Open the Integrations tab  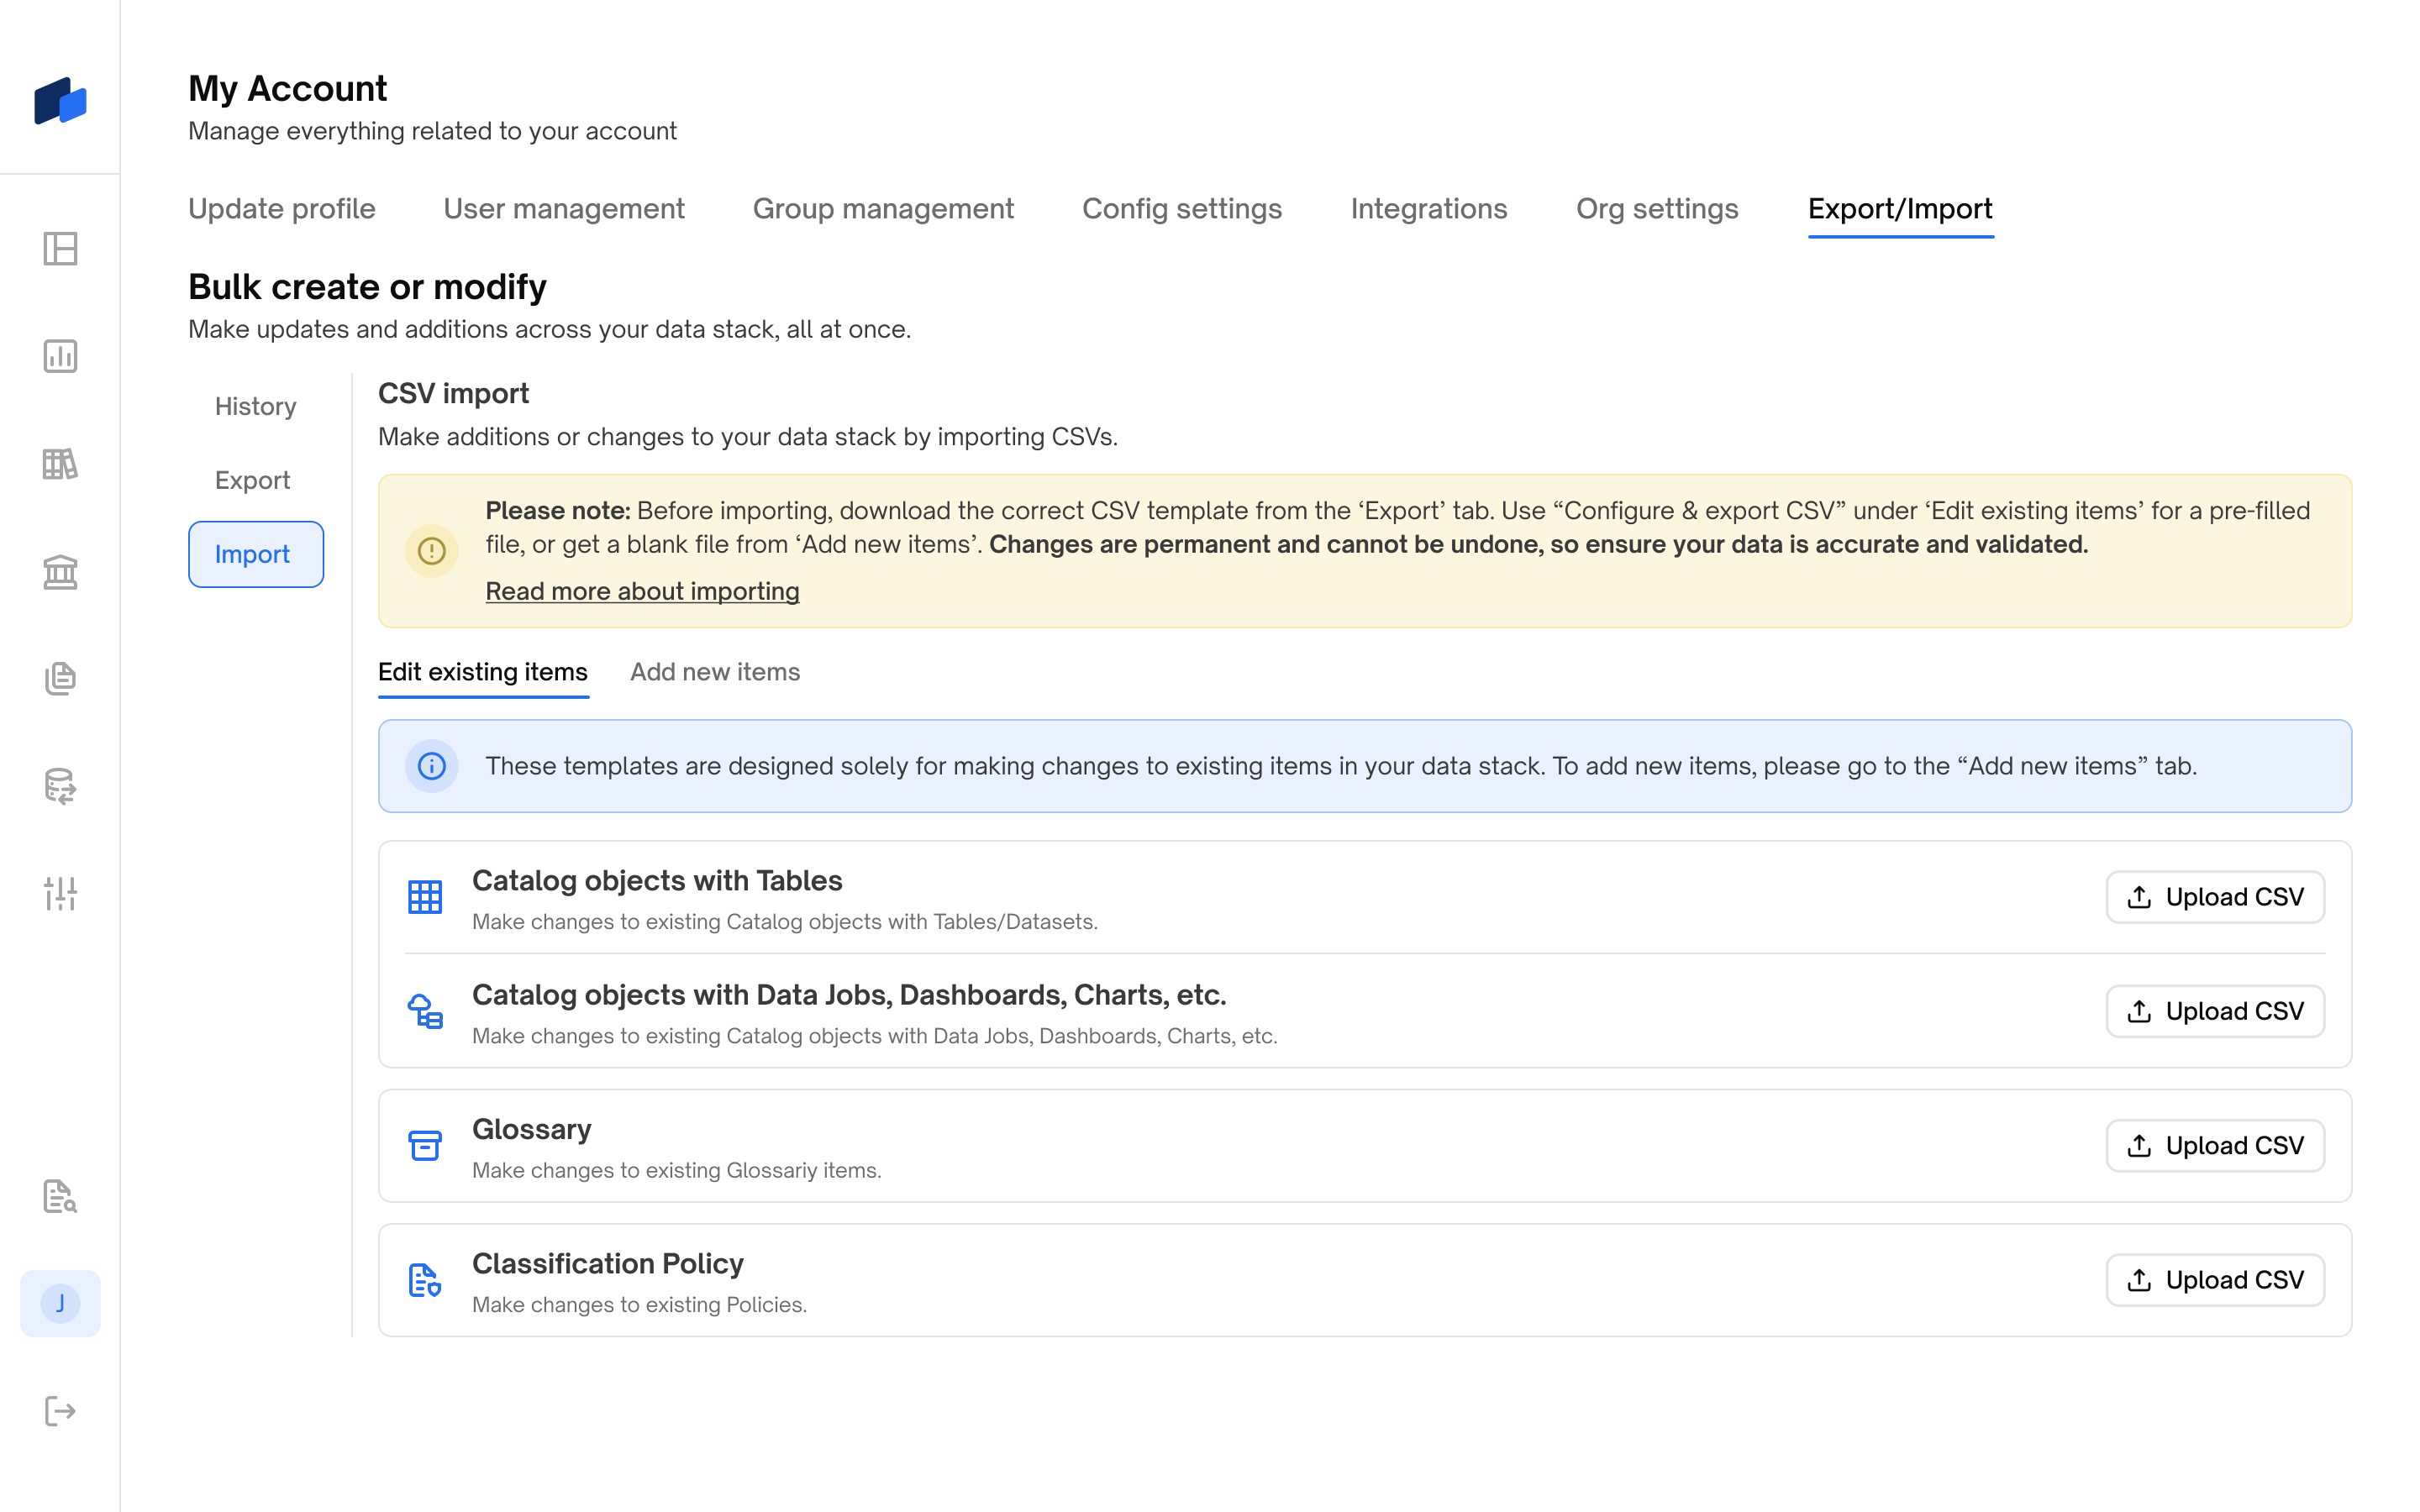[1428, 208]
